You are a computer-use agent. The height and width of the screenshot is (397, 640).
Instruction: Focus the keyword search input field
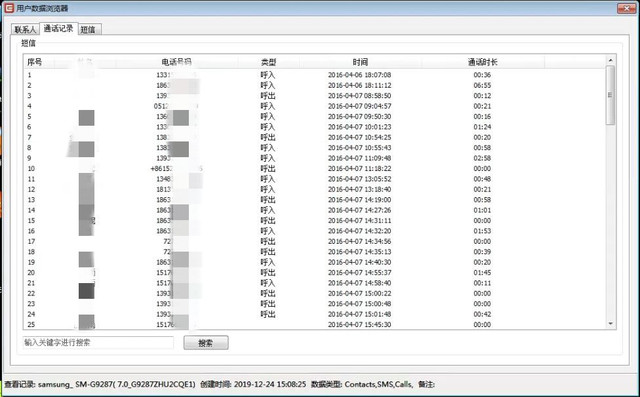[x=98, y=343]
